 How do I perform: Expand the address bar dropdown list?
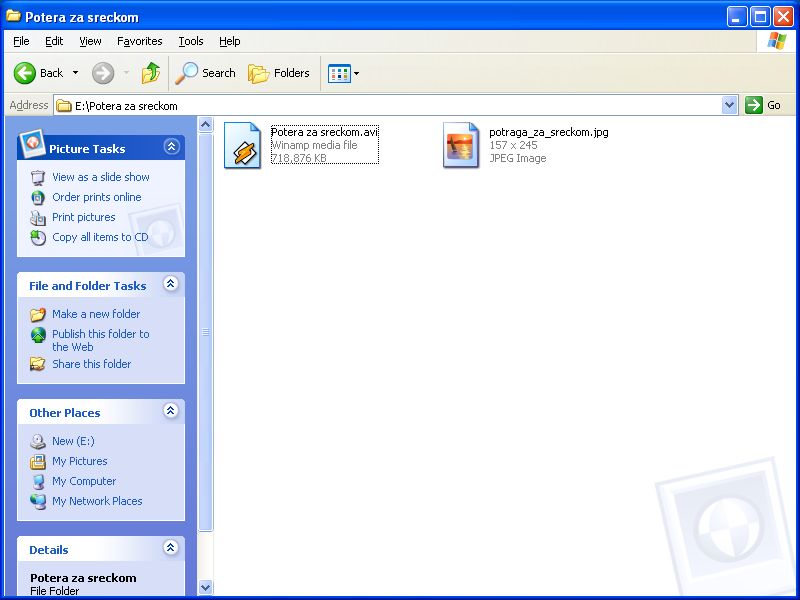pos(730,106)
